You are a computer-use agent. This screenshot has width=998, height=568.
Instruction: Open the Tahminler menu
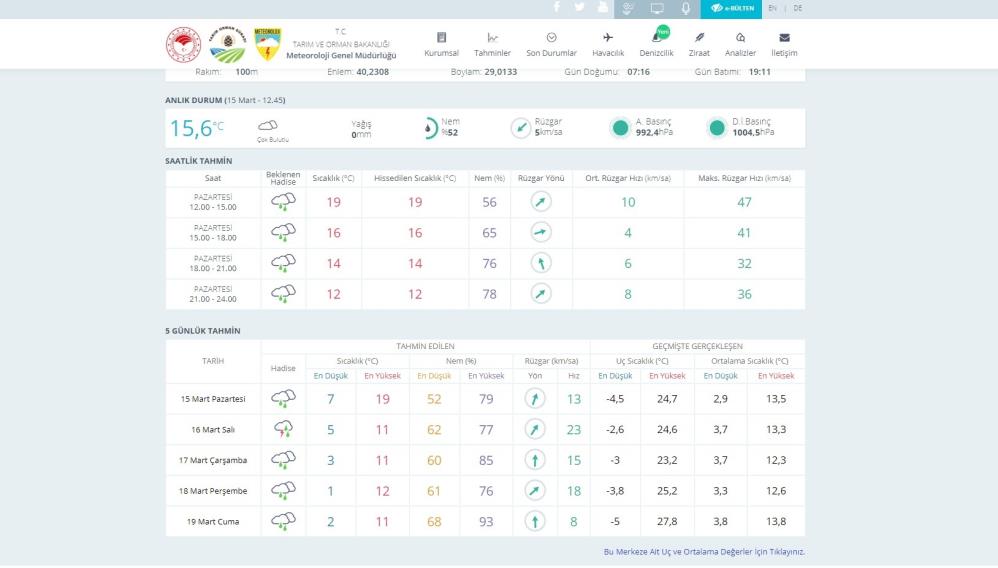pos(492,44)
